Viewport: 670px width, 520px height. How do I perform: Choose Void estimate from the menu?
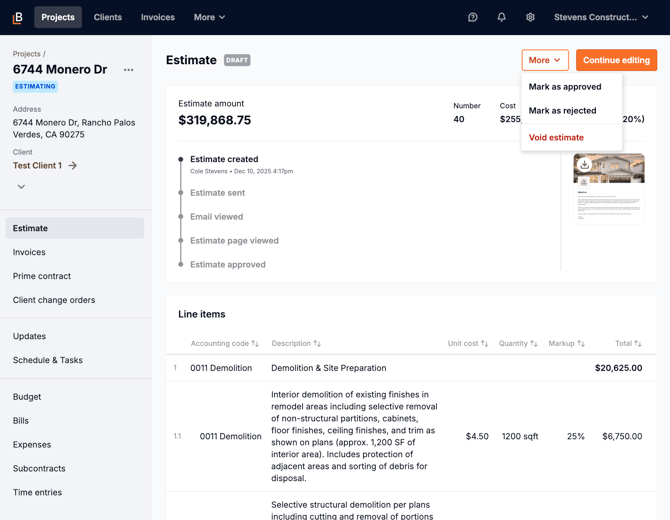point(556,138)
